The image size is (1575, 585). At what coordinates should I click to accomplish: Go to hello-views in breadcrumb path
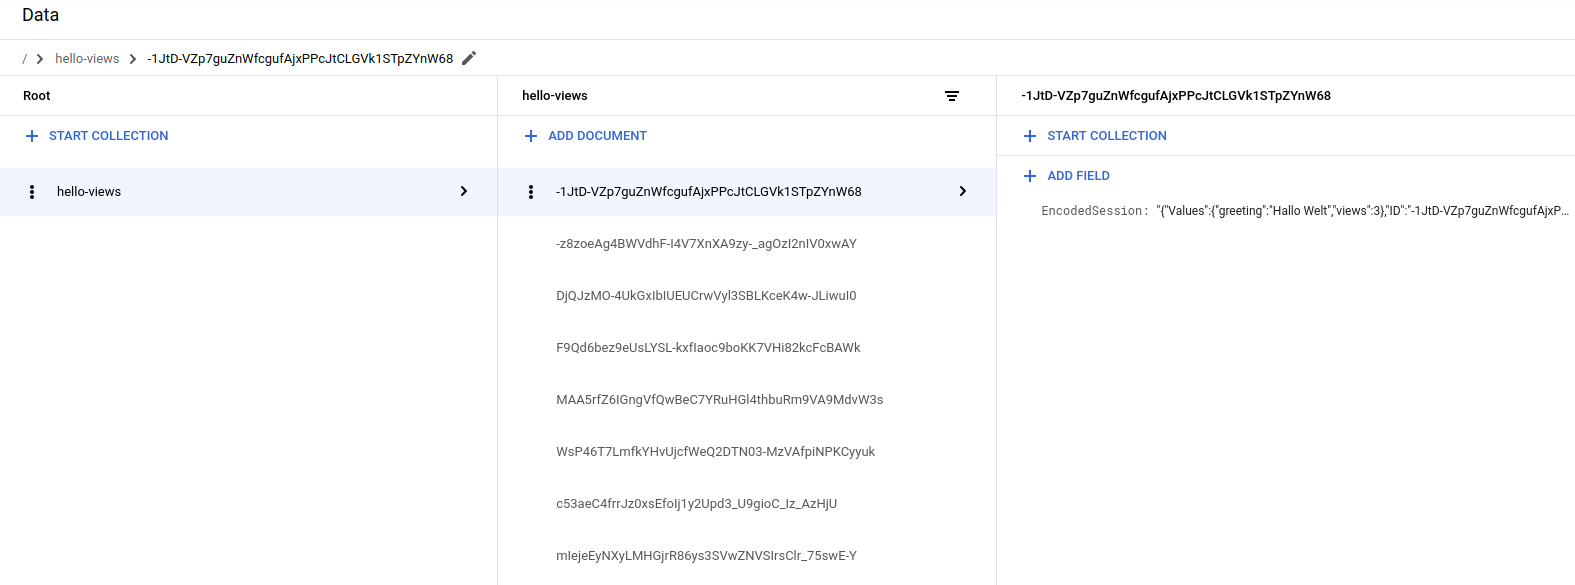87,59
